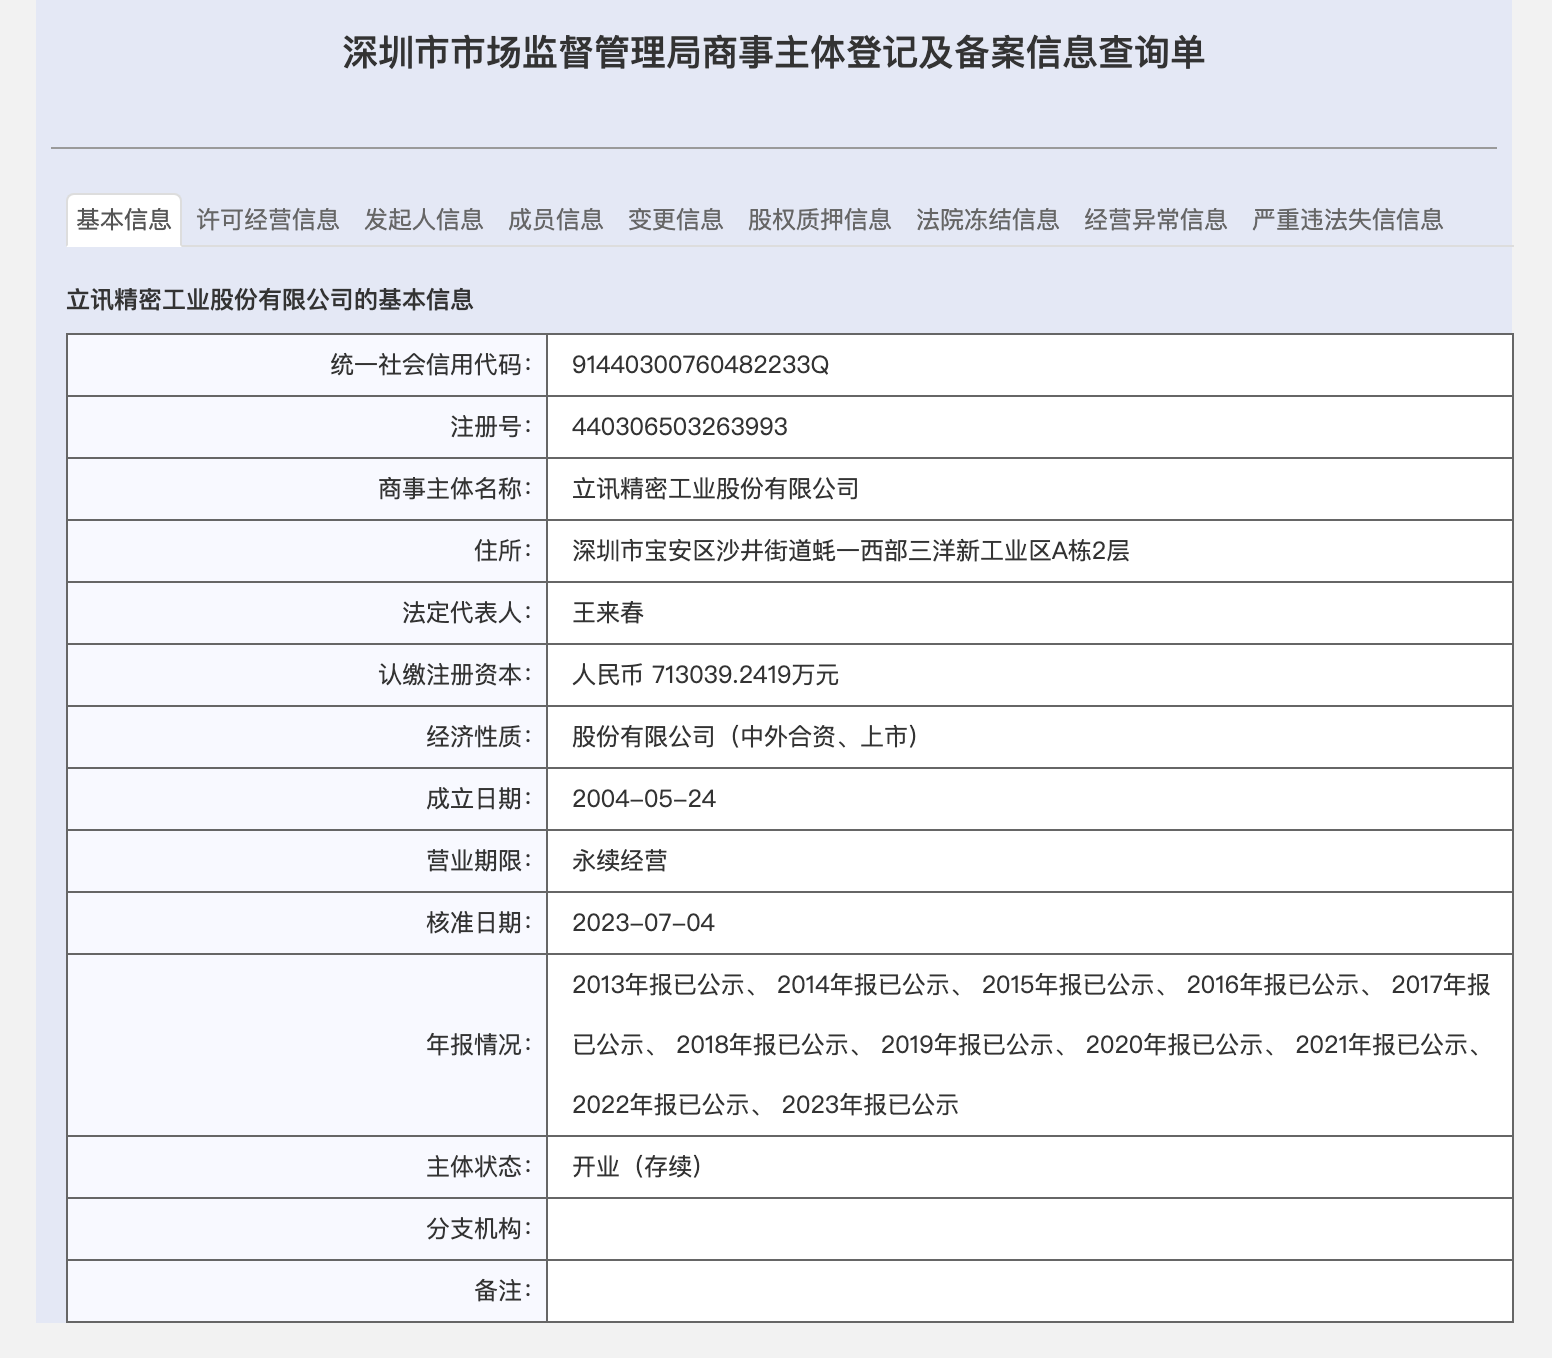
Task: Click the 2019年报已公示 entry
Action: point(967,1045)
